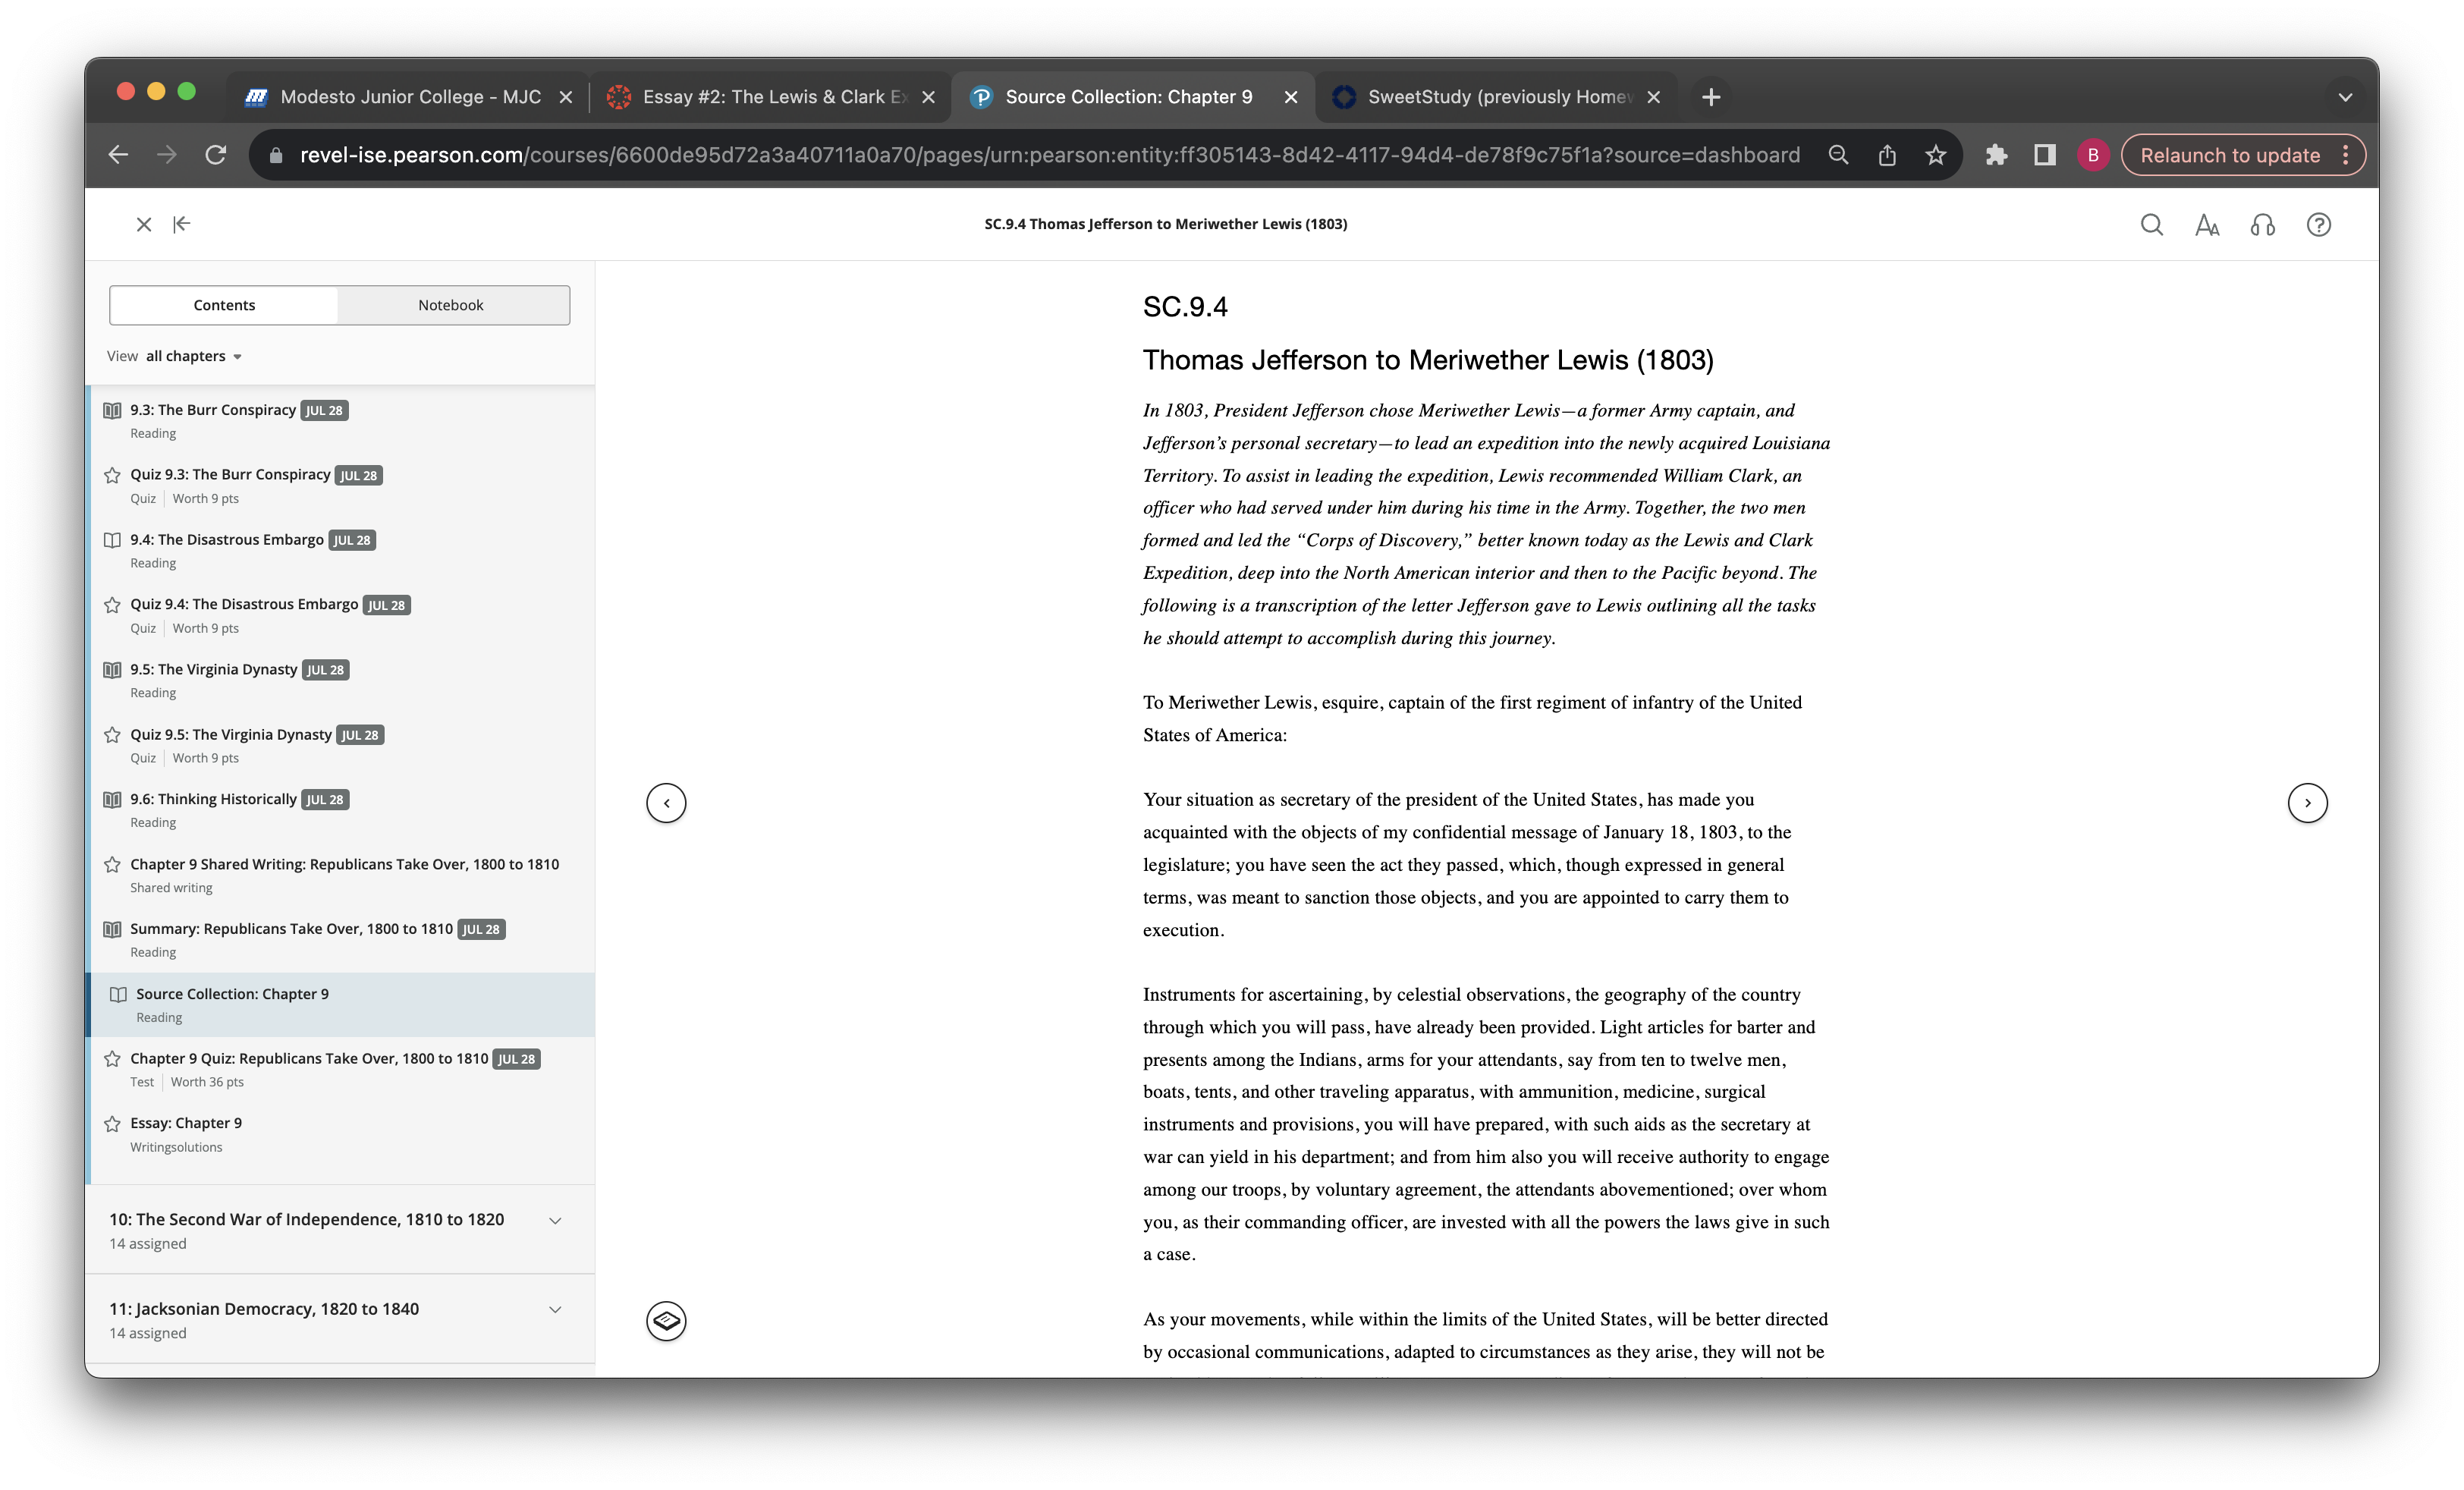
Task: Start audio playback headphones icon
Action: coord(2262,225)
